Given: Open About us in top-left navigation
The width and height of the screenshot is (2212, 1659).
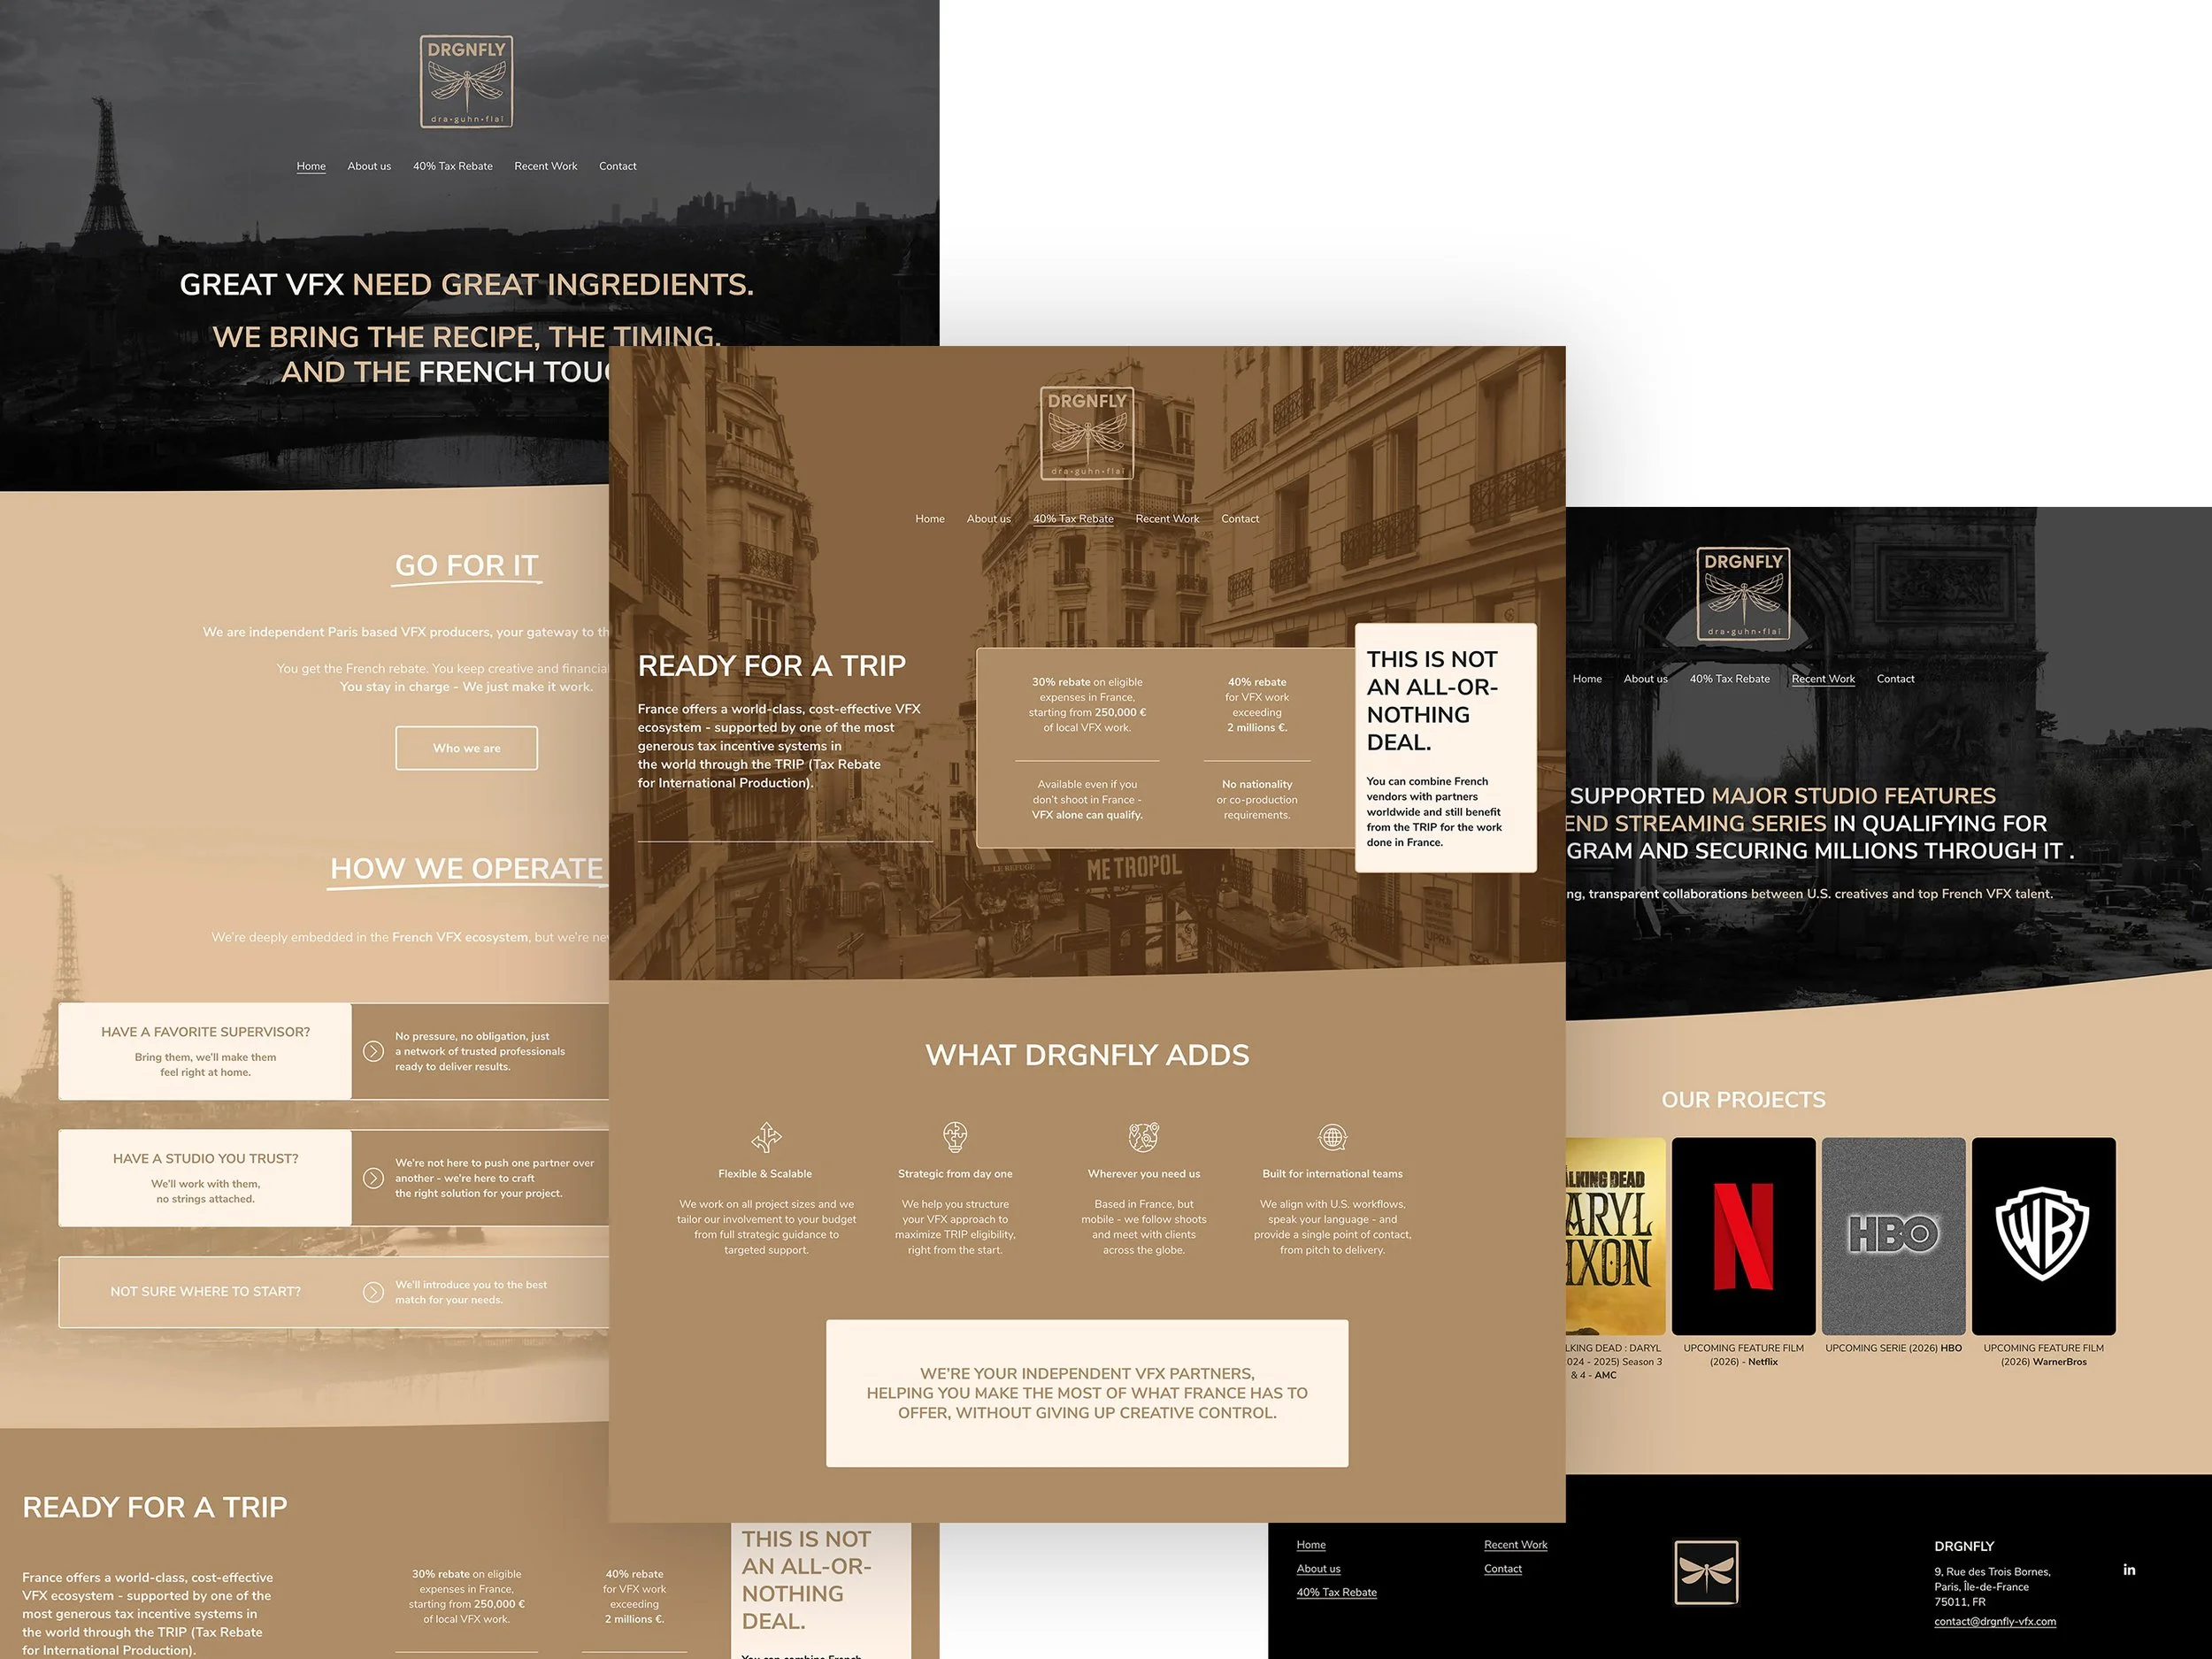Looking at the screenshot, I should click(x=369, y=166).
